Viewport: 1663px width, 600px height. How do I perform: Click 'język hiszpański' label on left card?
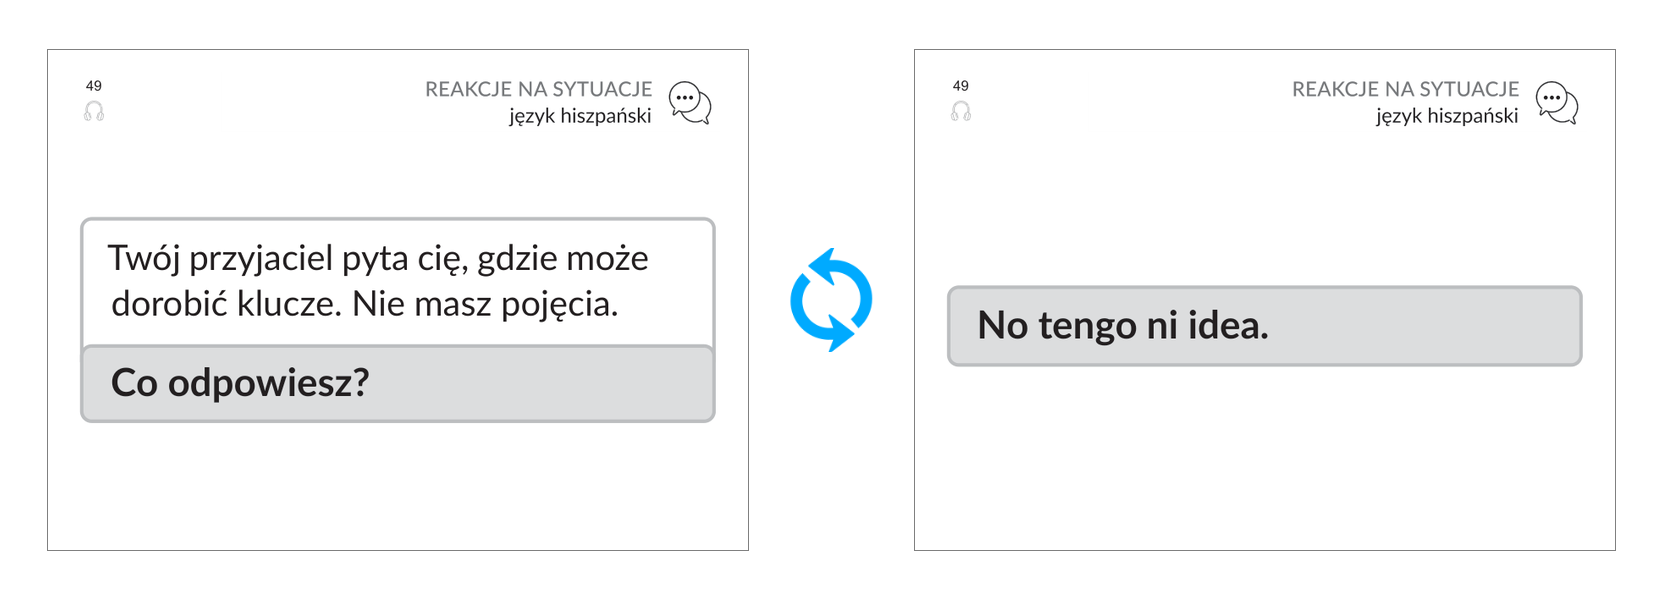(x=580, y=116)
